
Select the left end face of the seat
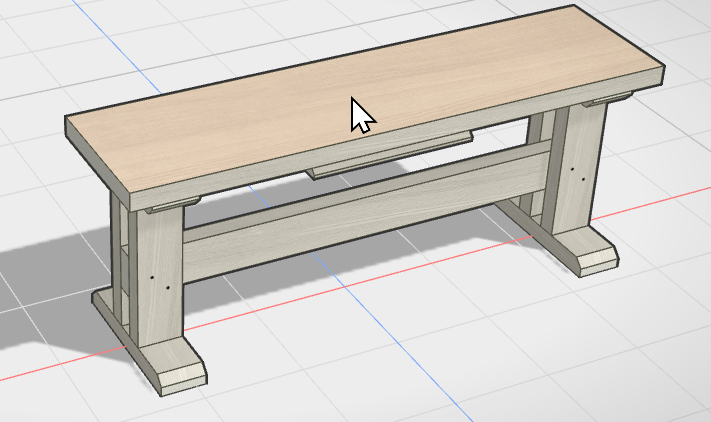pos(97,163)
